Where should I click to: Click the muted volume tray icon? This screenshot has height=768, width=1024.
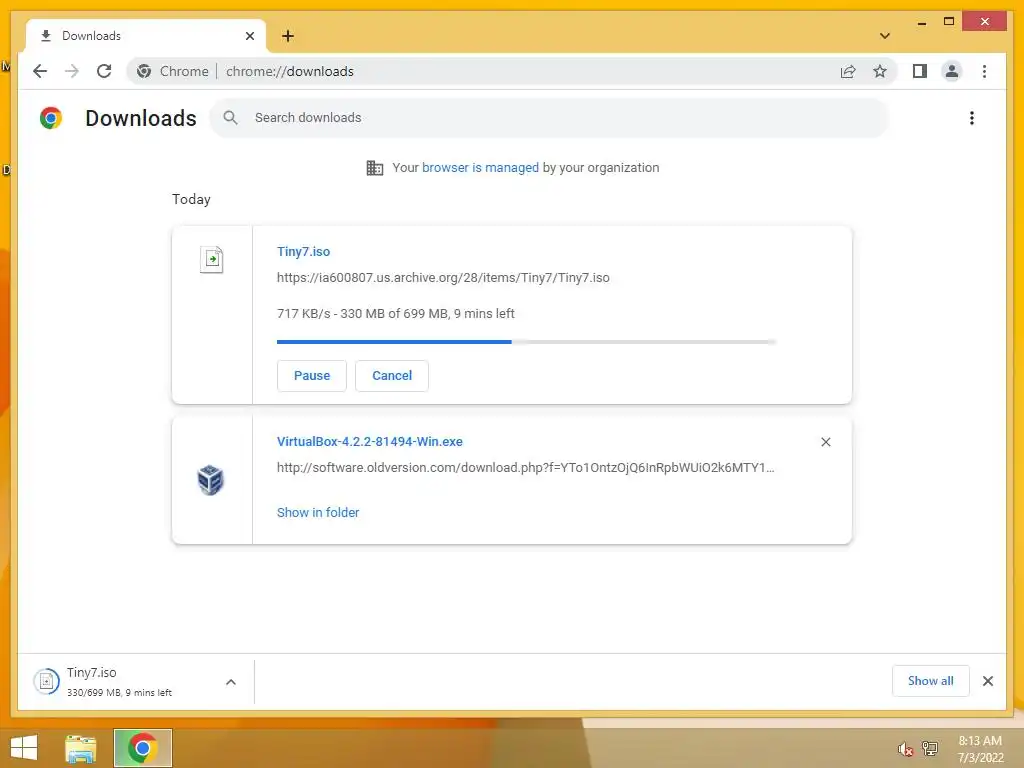coord(904,749)
